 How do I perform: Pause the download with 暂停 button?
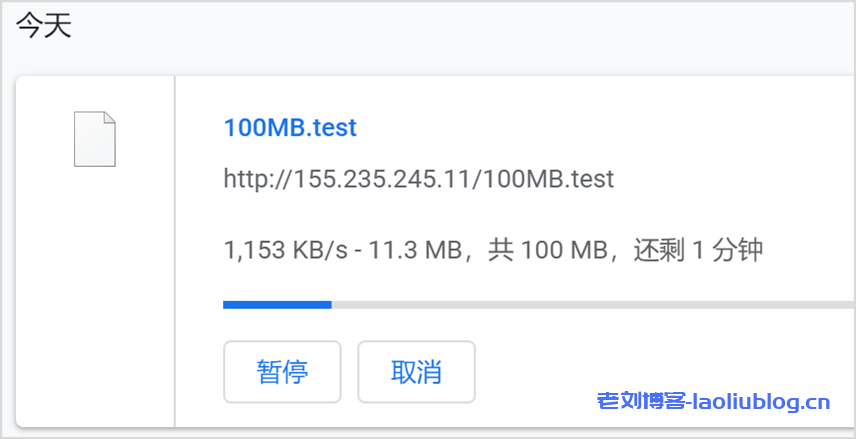coord(282,372)
